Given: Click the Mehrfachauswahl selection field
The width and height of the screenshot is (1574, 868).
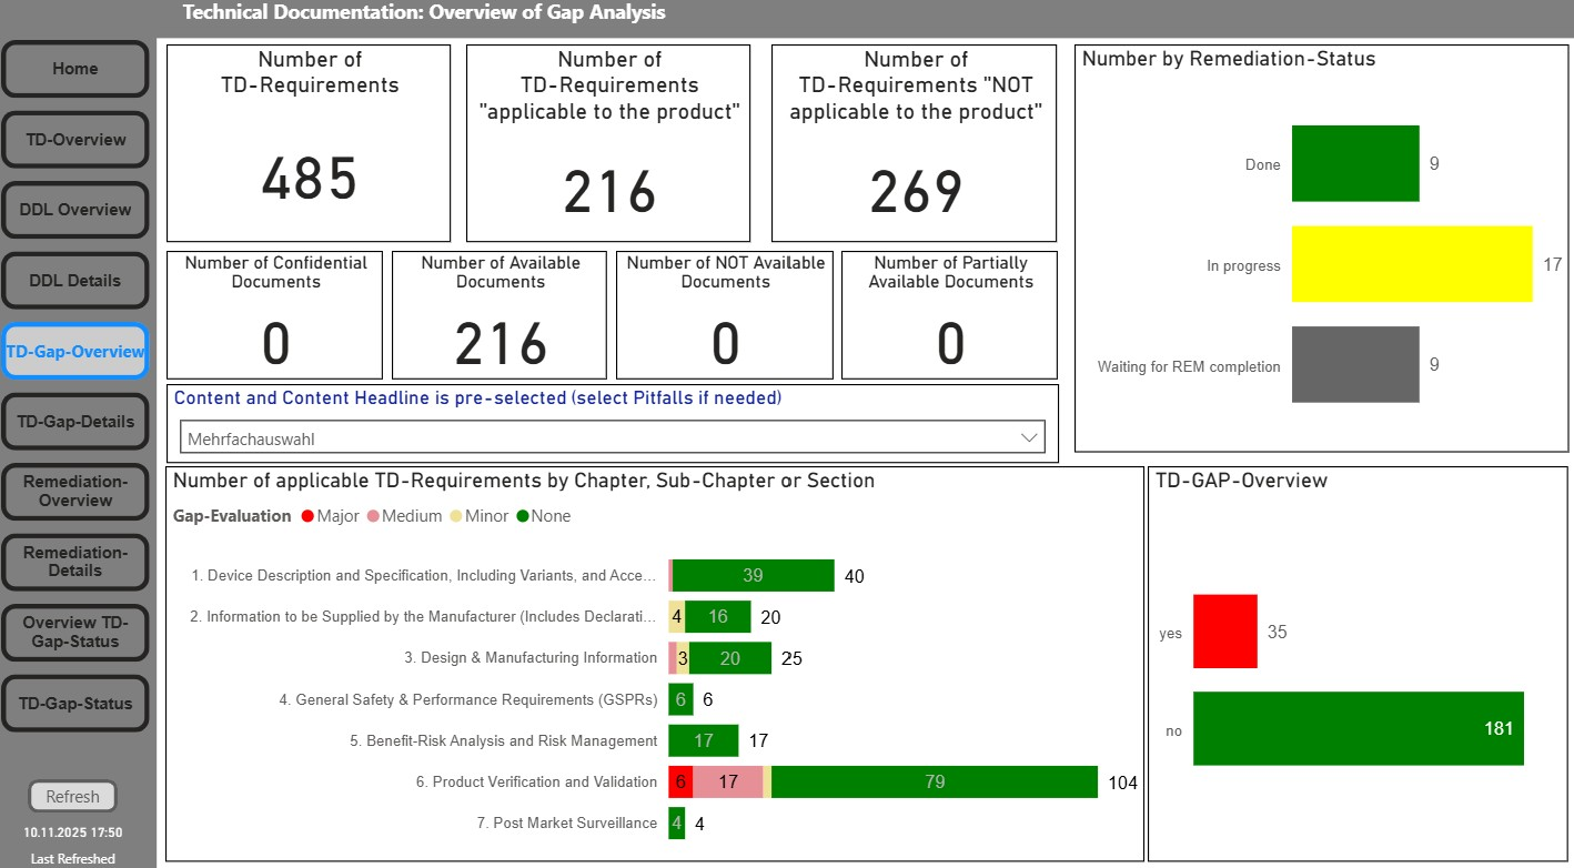Looking at the screenshot, I should [600, 438].
